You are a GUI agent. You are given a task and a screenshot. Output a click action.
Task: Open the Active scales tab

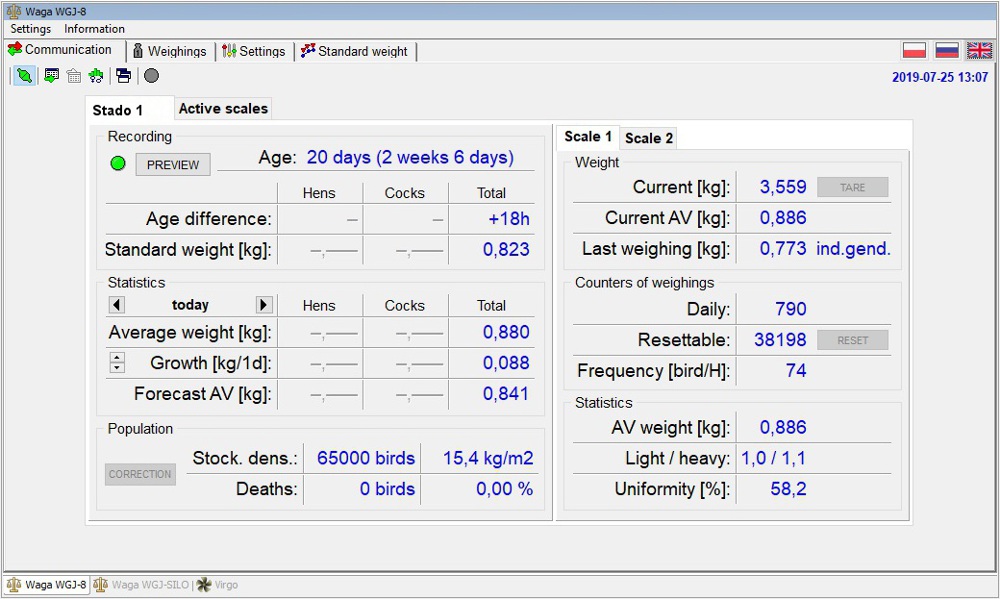click(x=223, y=108)
